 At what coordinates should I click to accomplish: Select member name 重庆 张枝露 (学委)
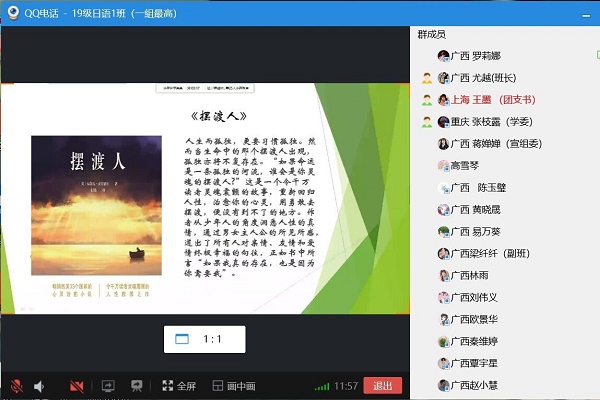point(492,122)
